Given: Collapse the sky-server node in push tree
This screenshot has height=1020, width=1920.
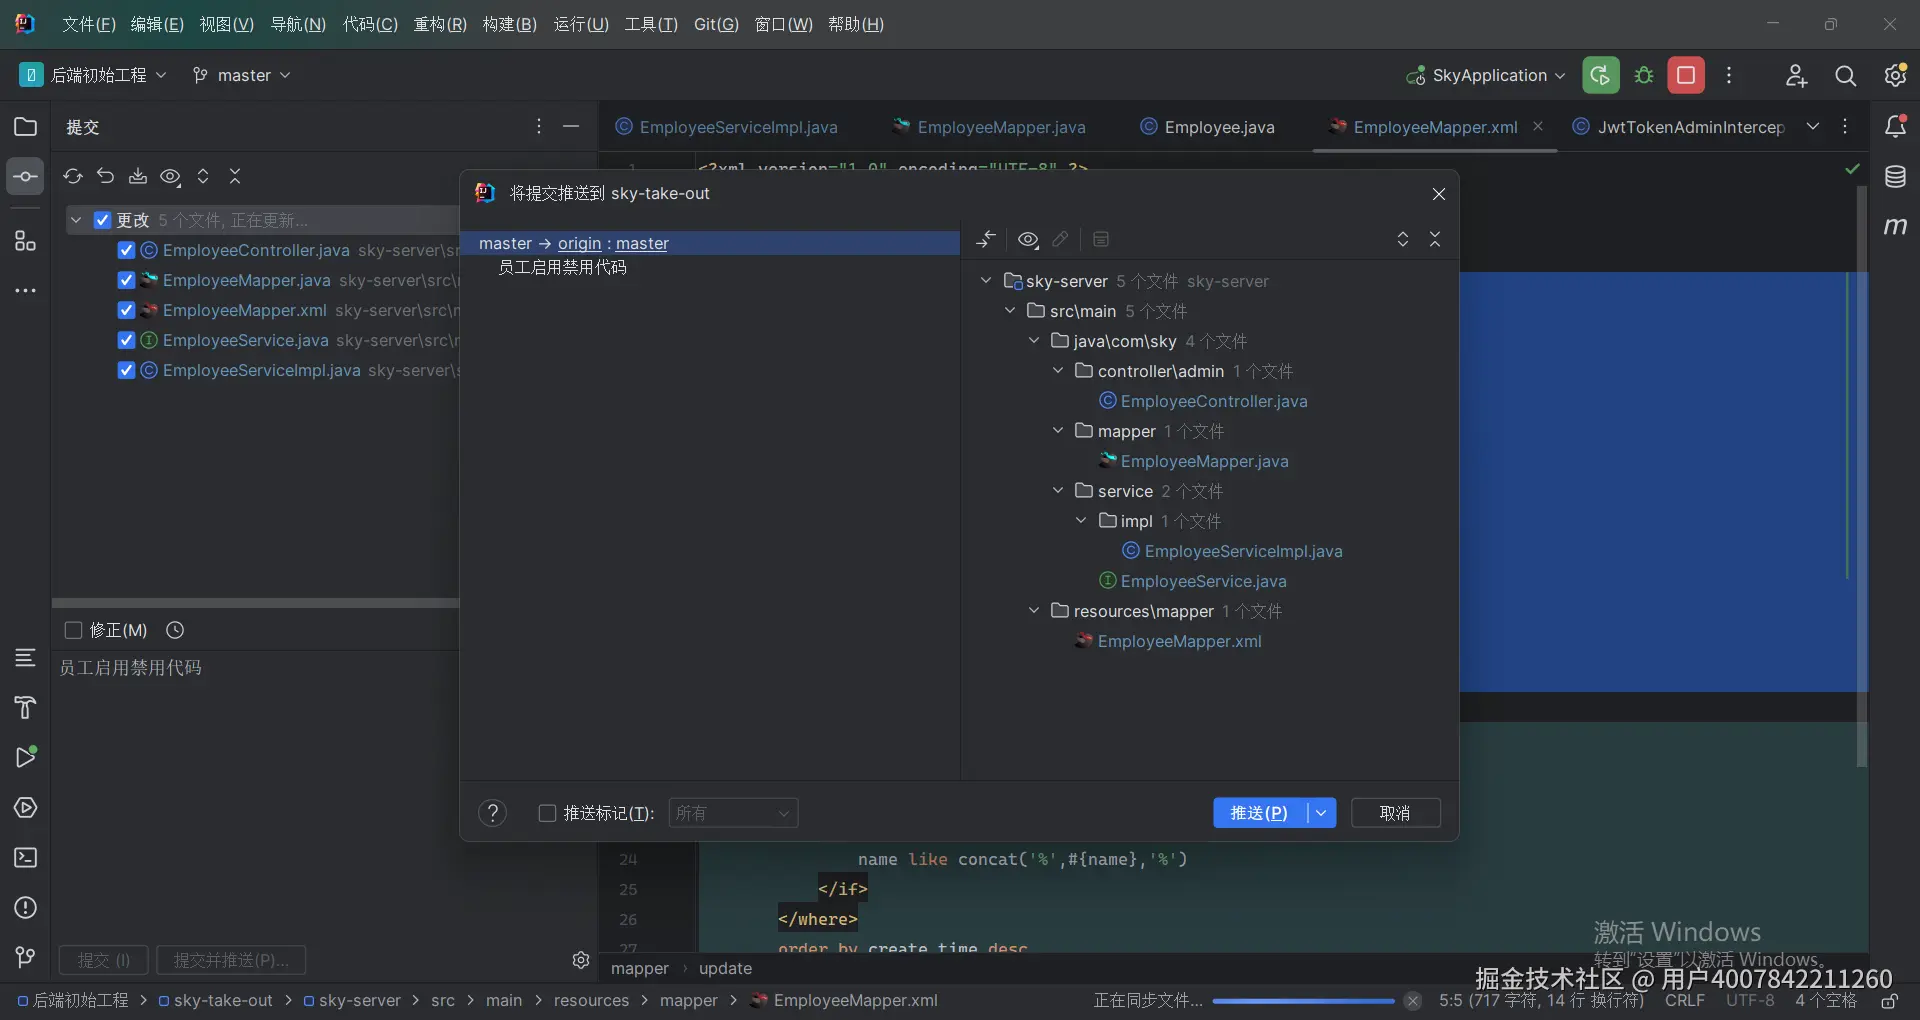Looking at the screenshot, I should pyautogui.click(x=986, y=281).
